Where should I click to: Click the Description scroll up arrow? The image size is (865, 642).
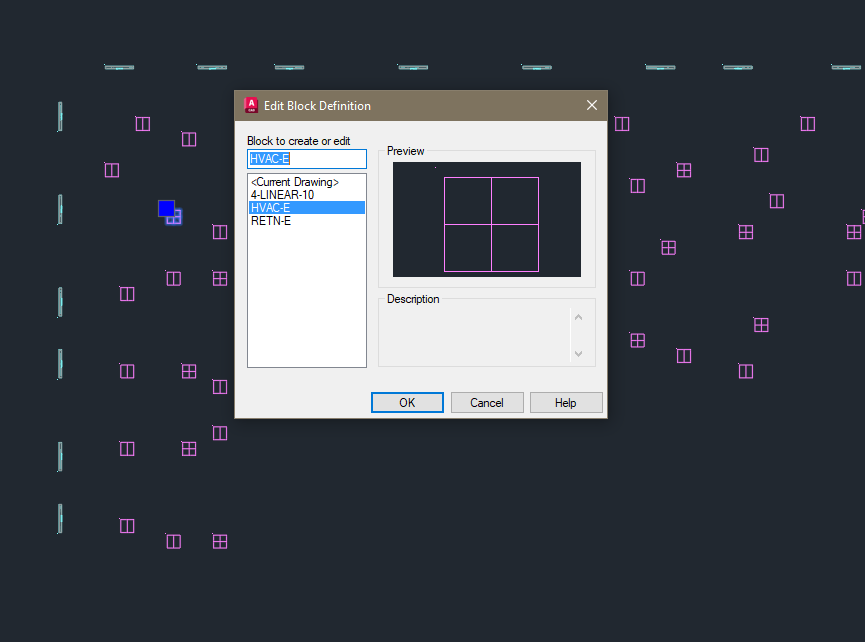579,315
